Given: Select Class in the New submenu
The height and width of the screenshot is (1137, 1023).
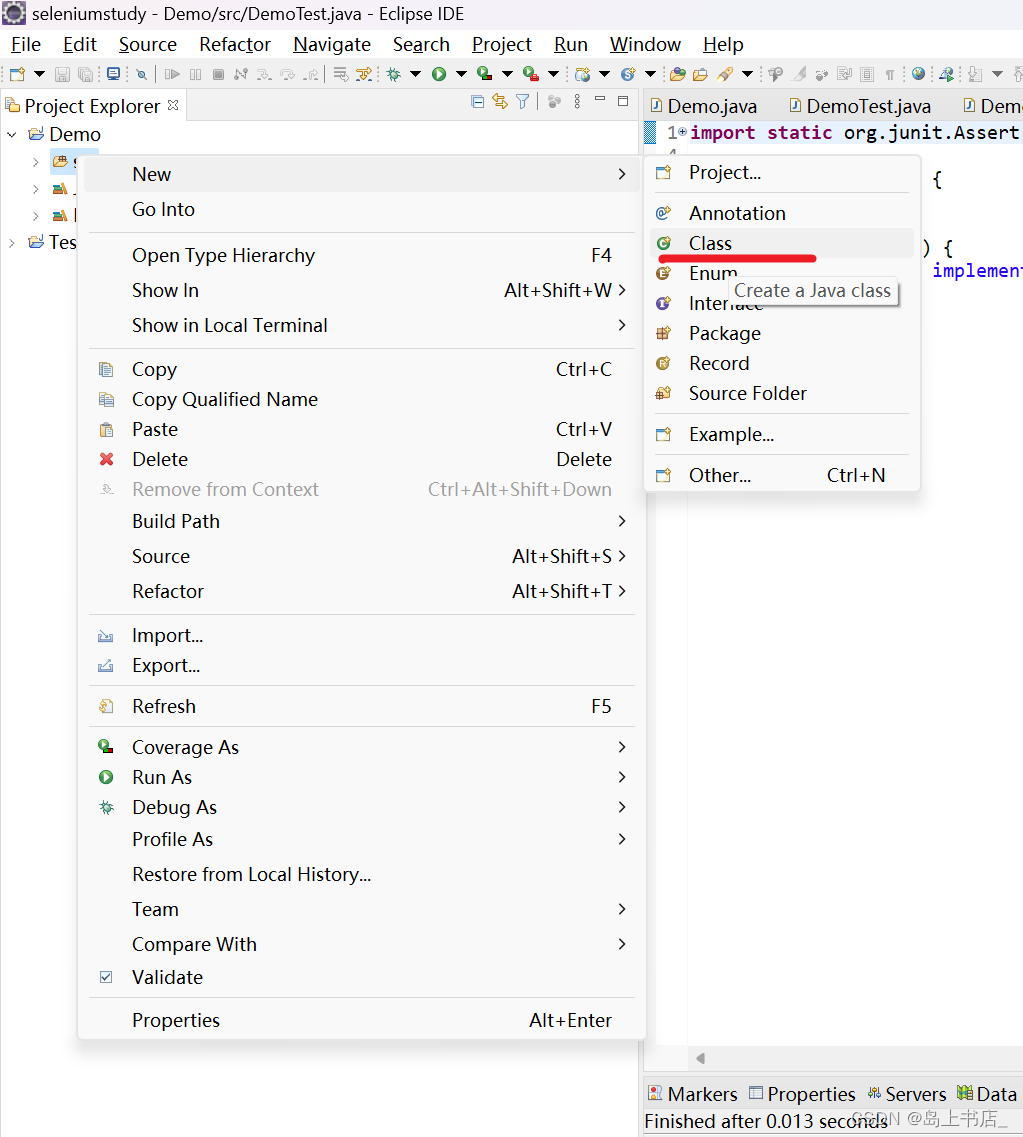Looking at the screenshot, I should (x=782, y=243).
